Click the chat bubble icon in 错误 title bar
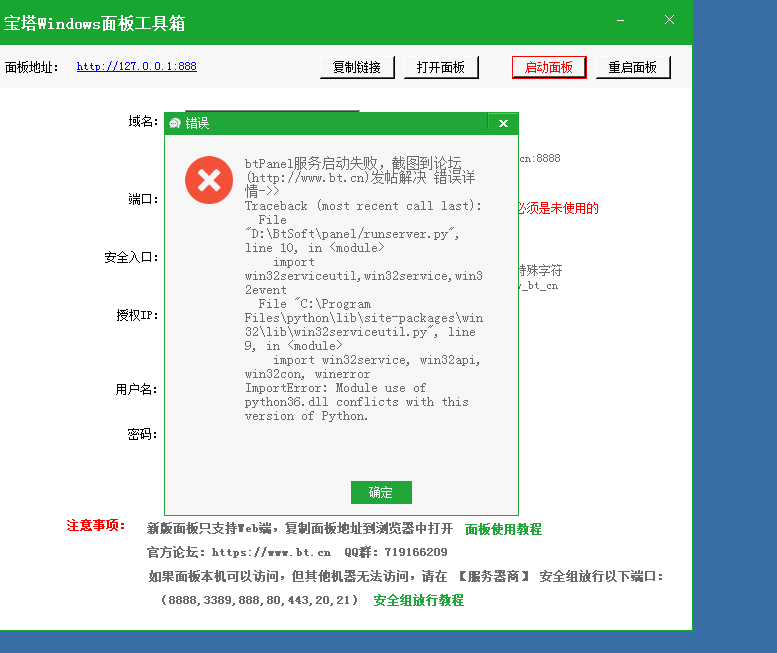The width and height of the screenshot is (777, 653). 174,123
